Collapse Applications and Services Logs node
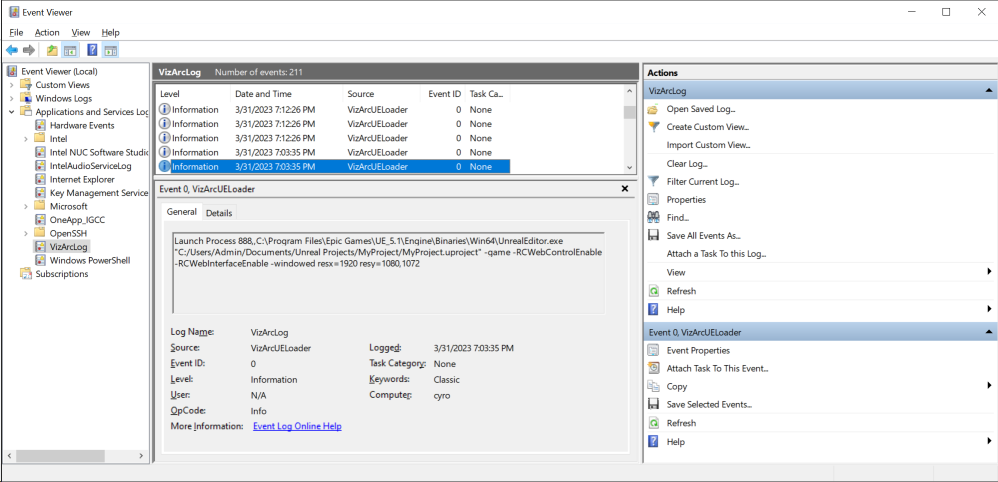The height and width of the screenshot is (482, 998). [x=12, y=112]
